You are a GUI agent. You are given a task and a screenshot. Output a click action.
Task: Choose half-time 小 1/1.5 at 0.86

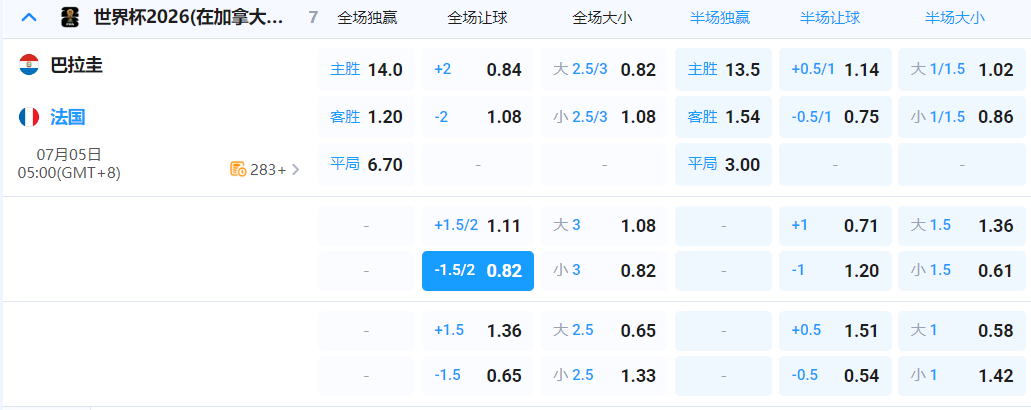961,117
